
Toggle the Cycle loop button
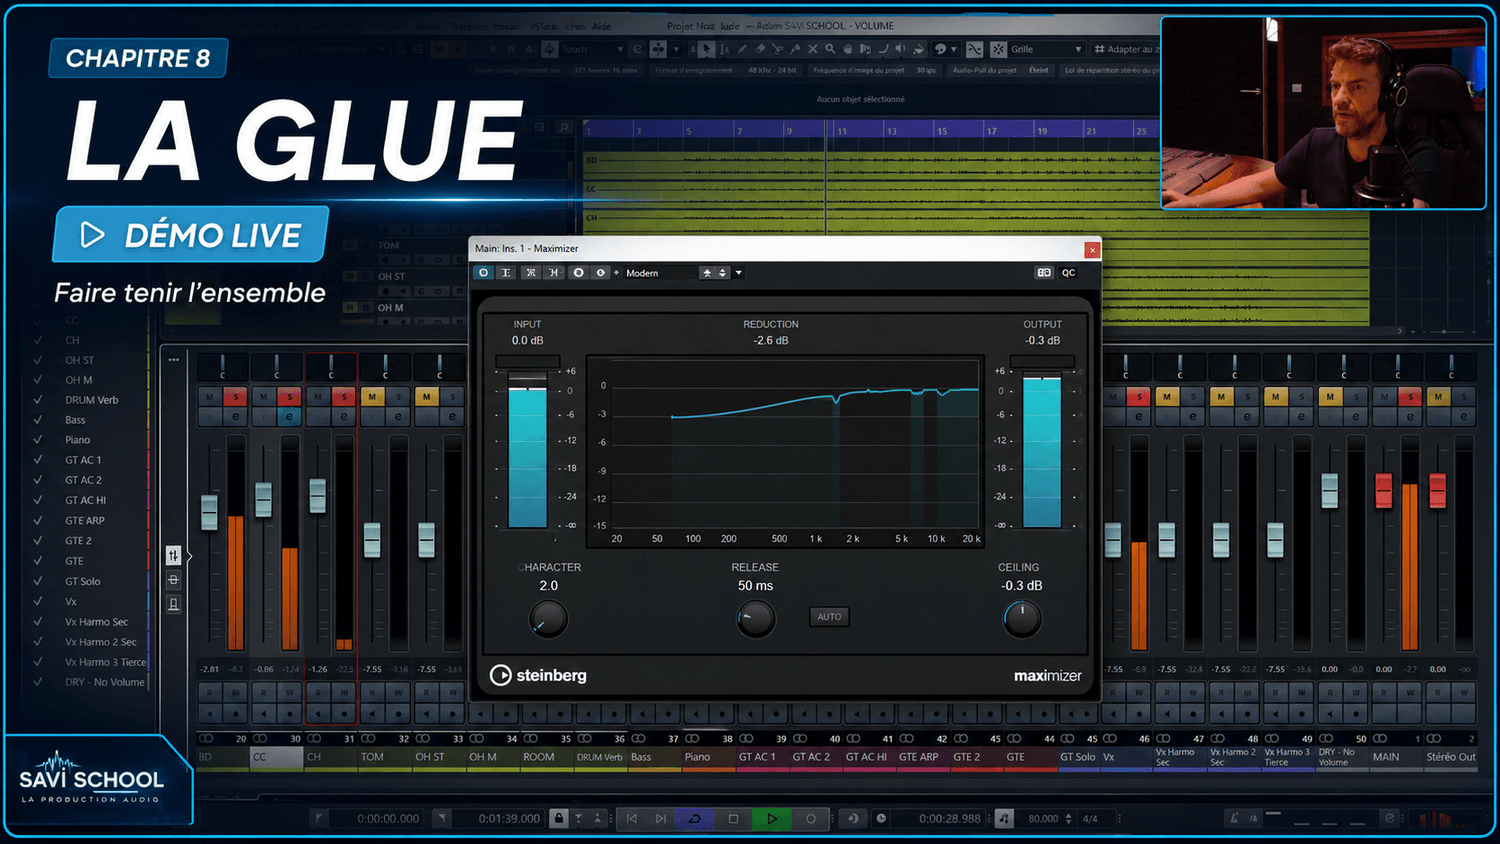click(694, 818)
